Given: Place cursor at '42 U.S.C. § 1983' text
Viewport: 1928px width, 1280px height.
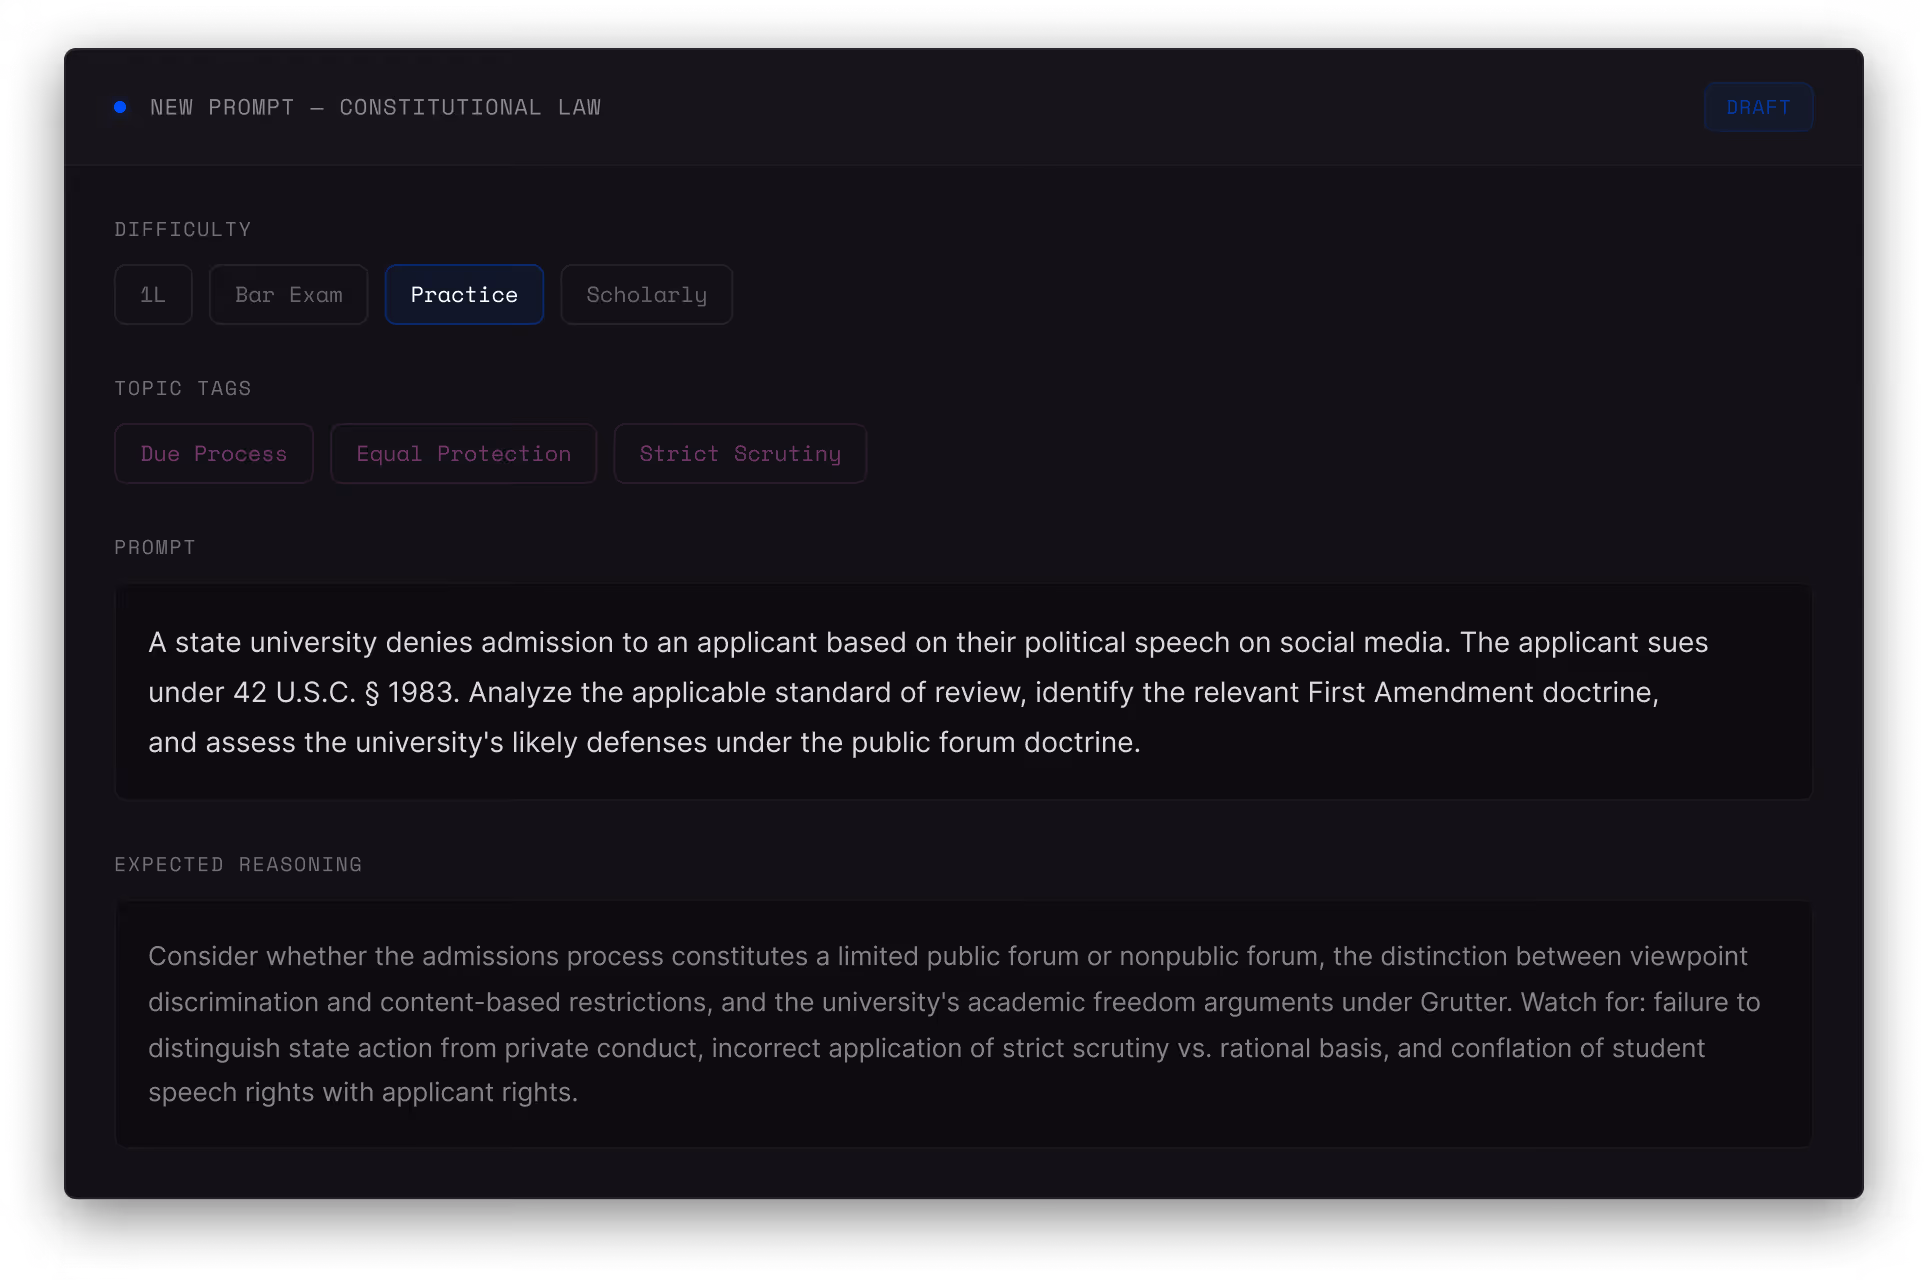Looking at the screenshot, I should pyautogui.click(x=346, y=693).
